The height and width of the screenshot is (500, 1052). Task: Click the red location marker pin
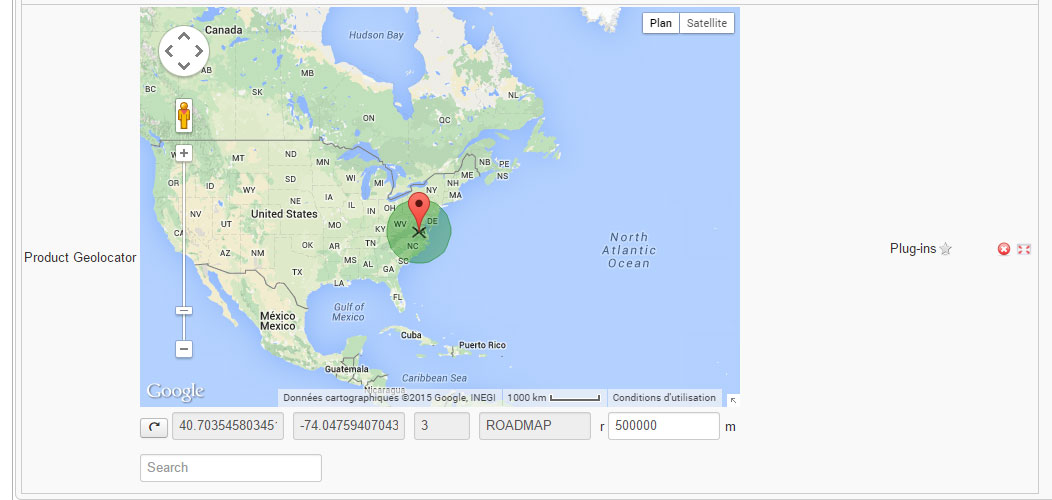point(419,211)
